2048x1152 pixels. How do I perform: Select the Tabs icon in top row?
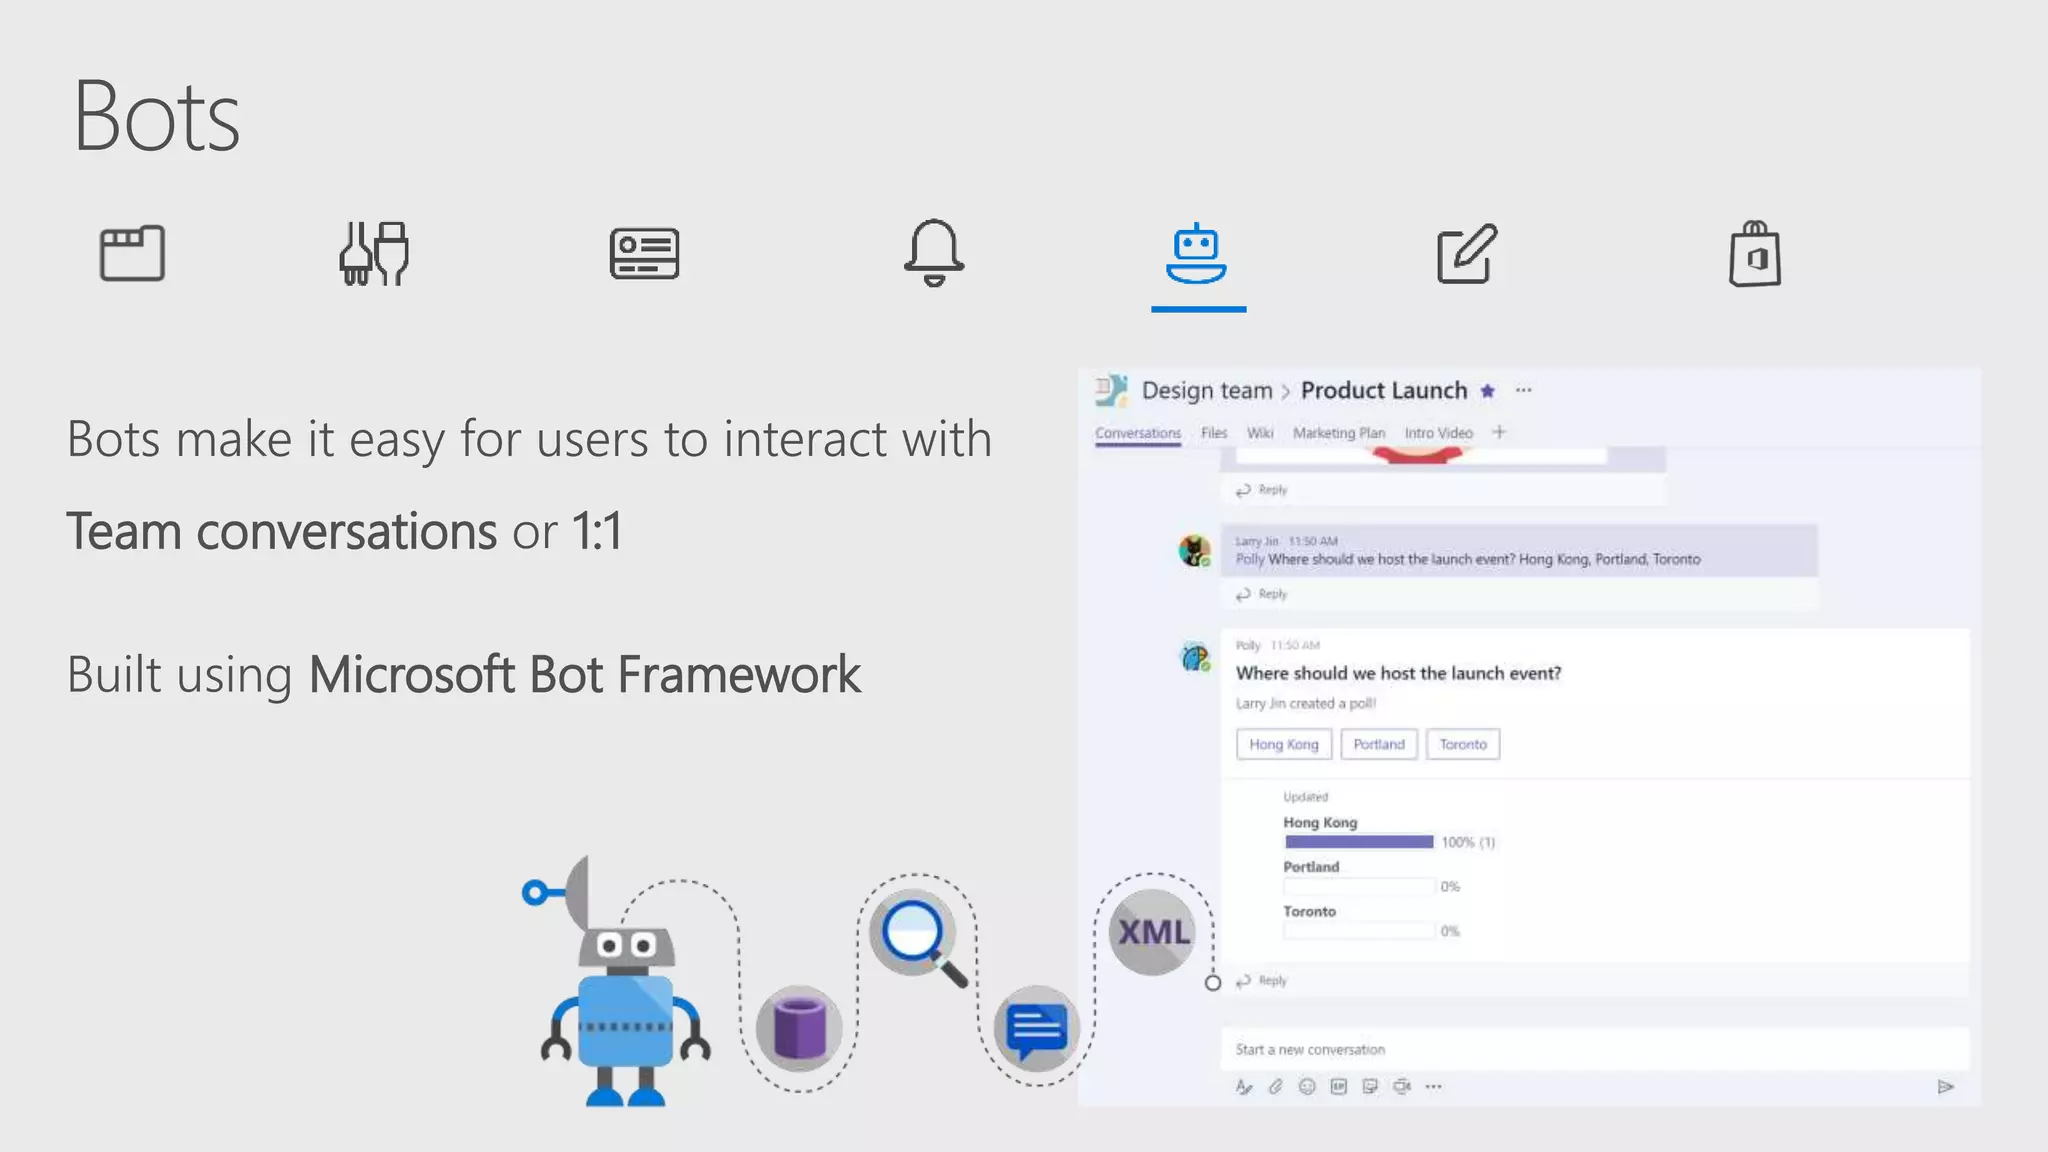pos(132,253)
